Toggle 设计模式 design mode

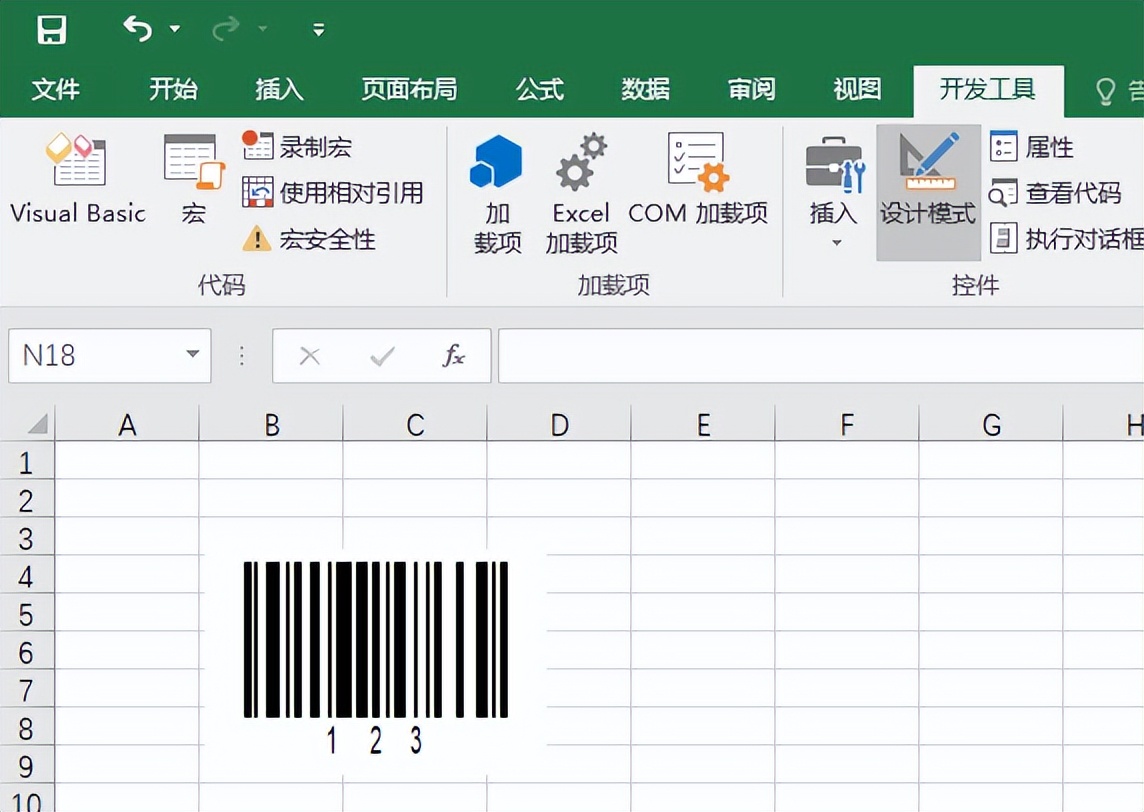(x=928, y=193)
